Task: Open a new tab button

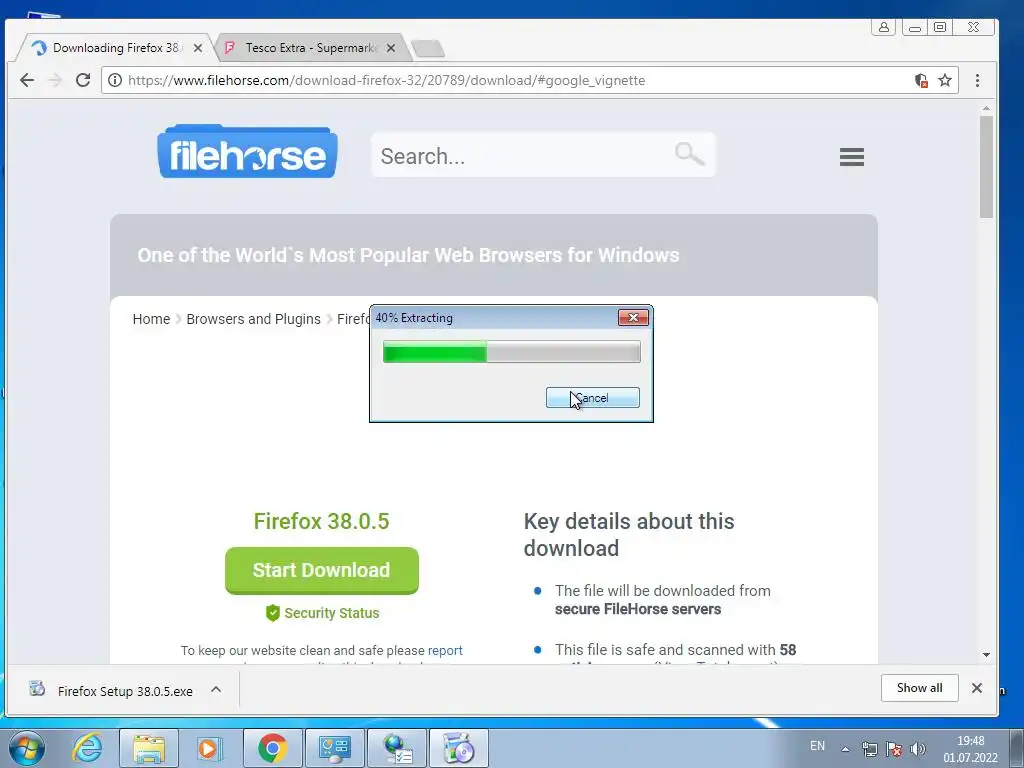Action: click(428, 48)
